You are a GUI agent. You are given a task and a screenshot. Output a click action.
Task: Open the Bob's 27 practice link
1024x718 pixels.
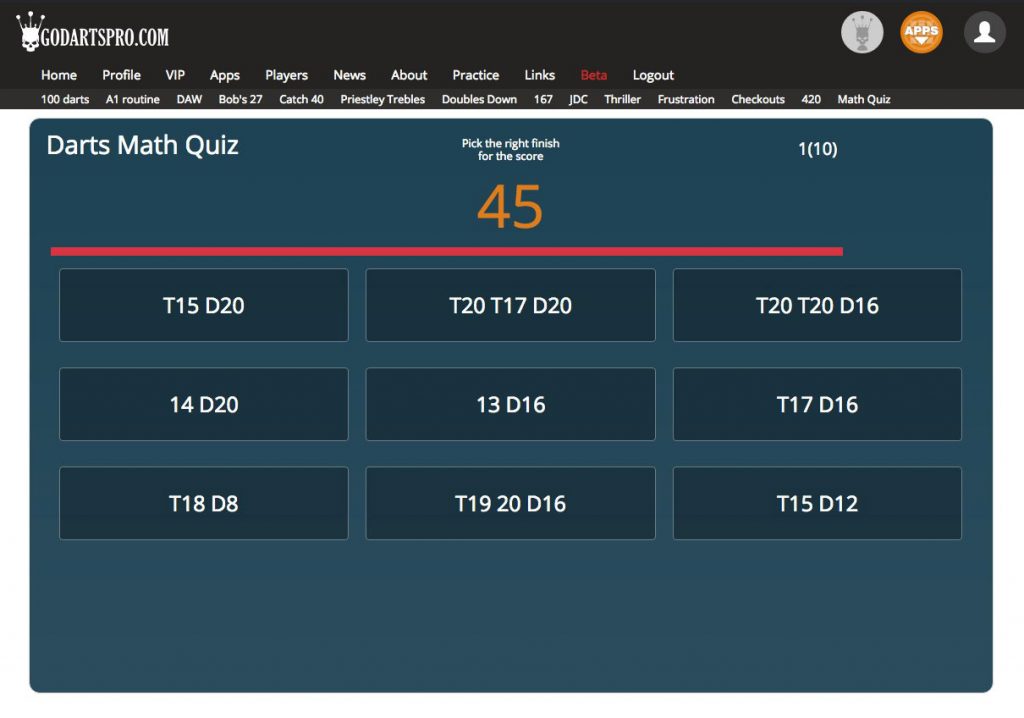239,99
